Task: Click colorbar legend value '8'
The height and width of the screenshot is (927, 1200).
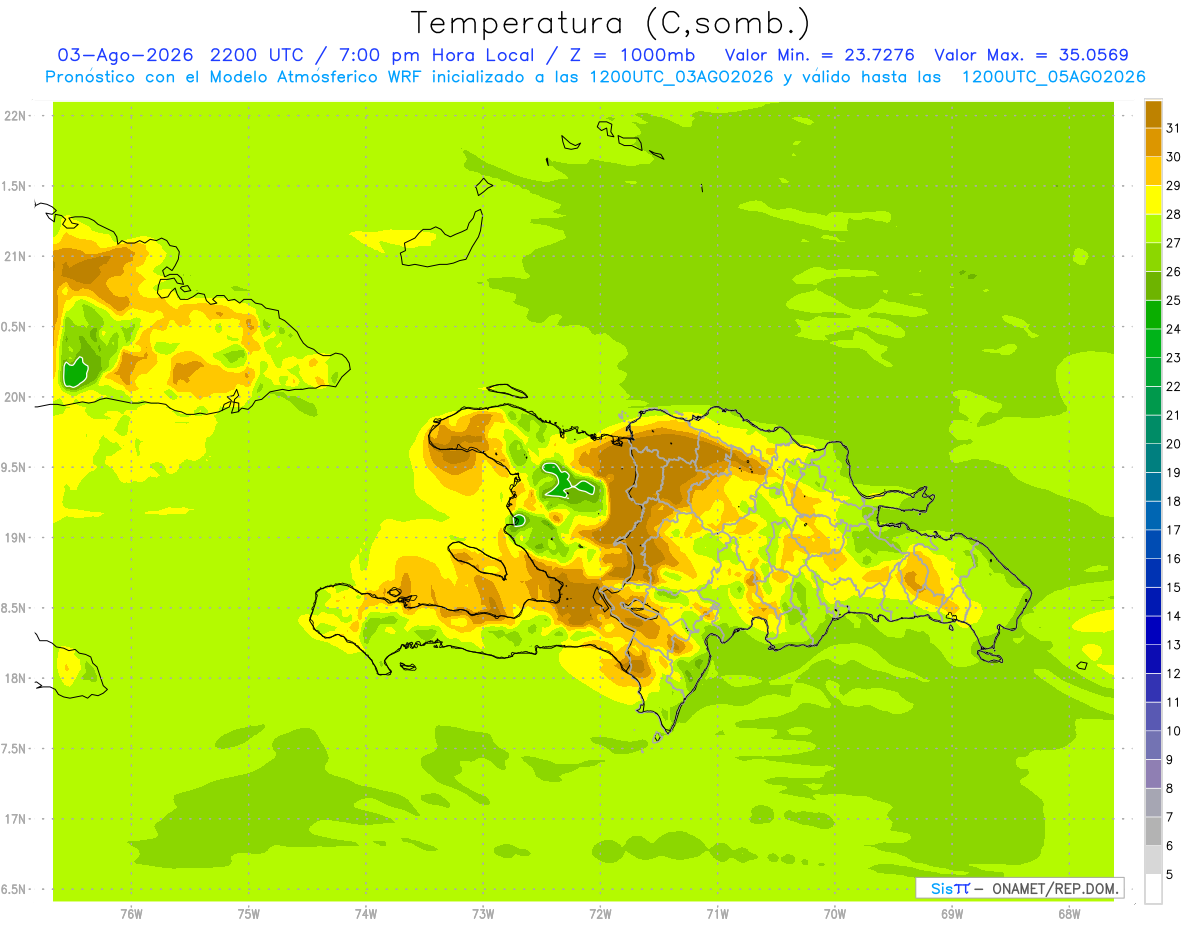Action: (x=1169, y=789)
